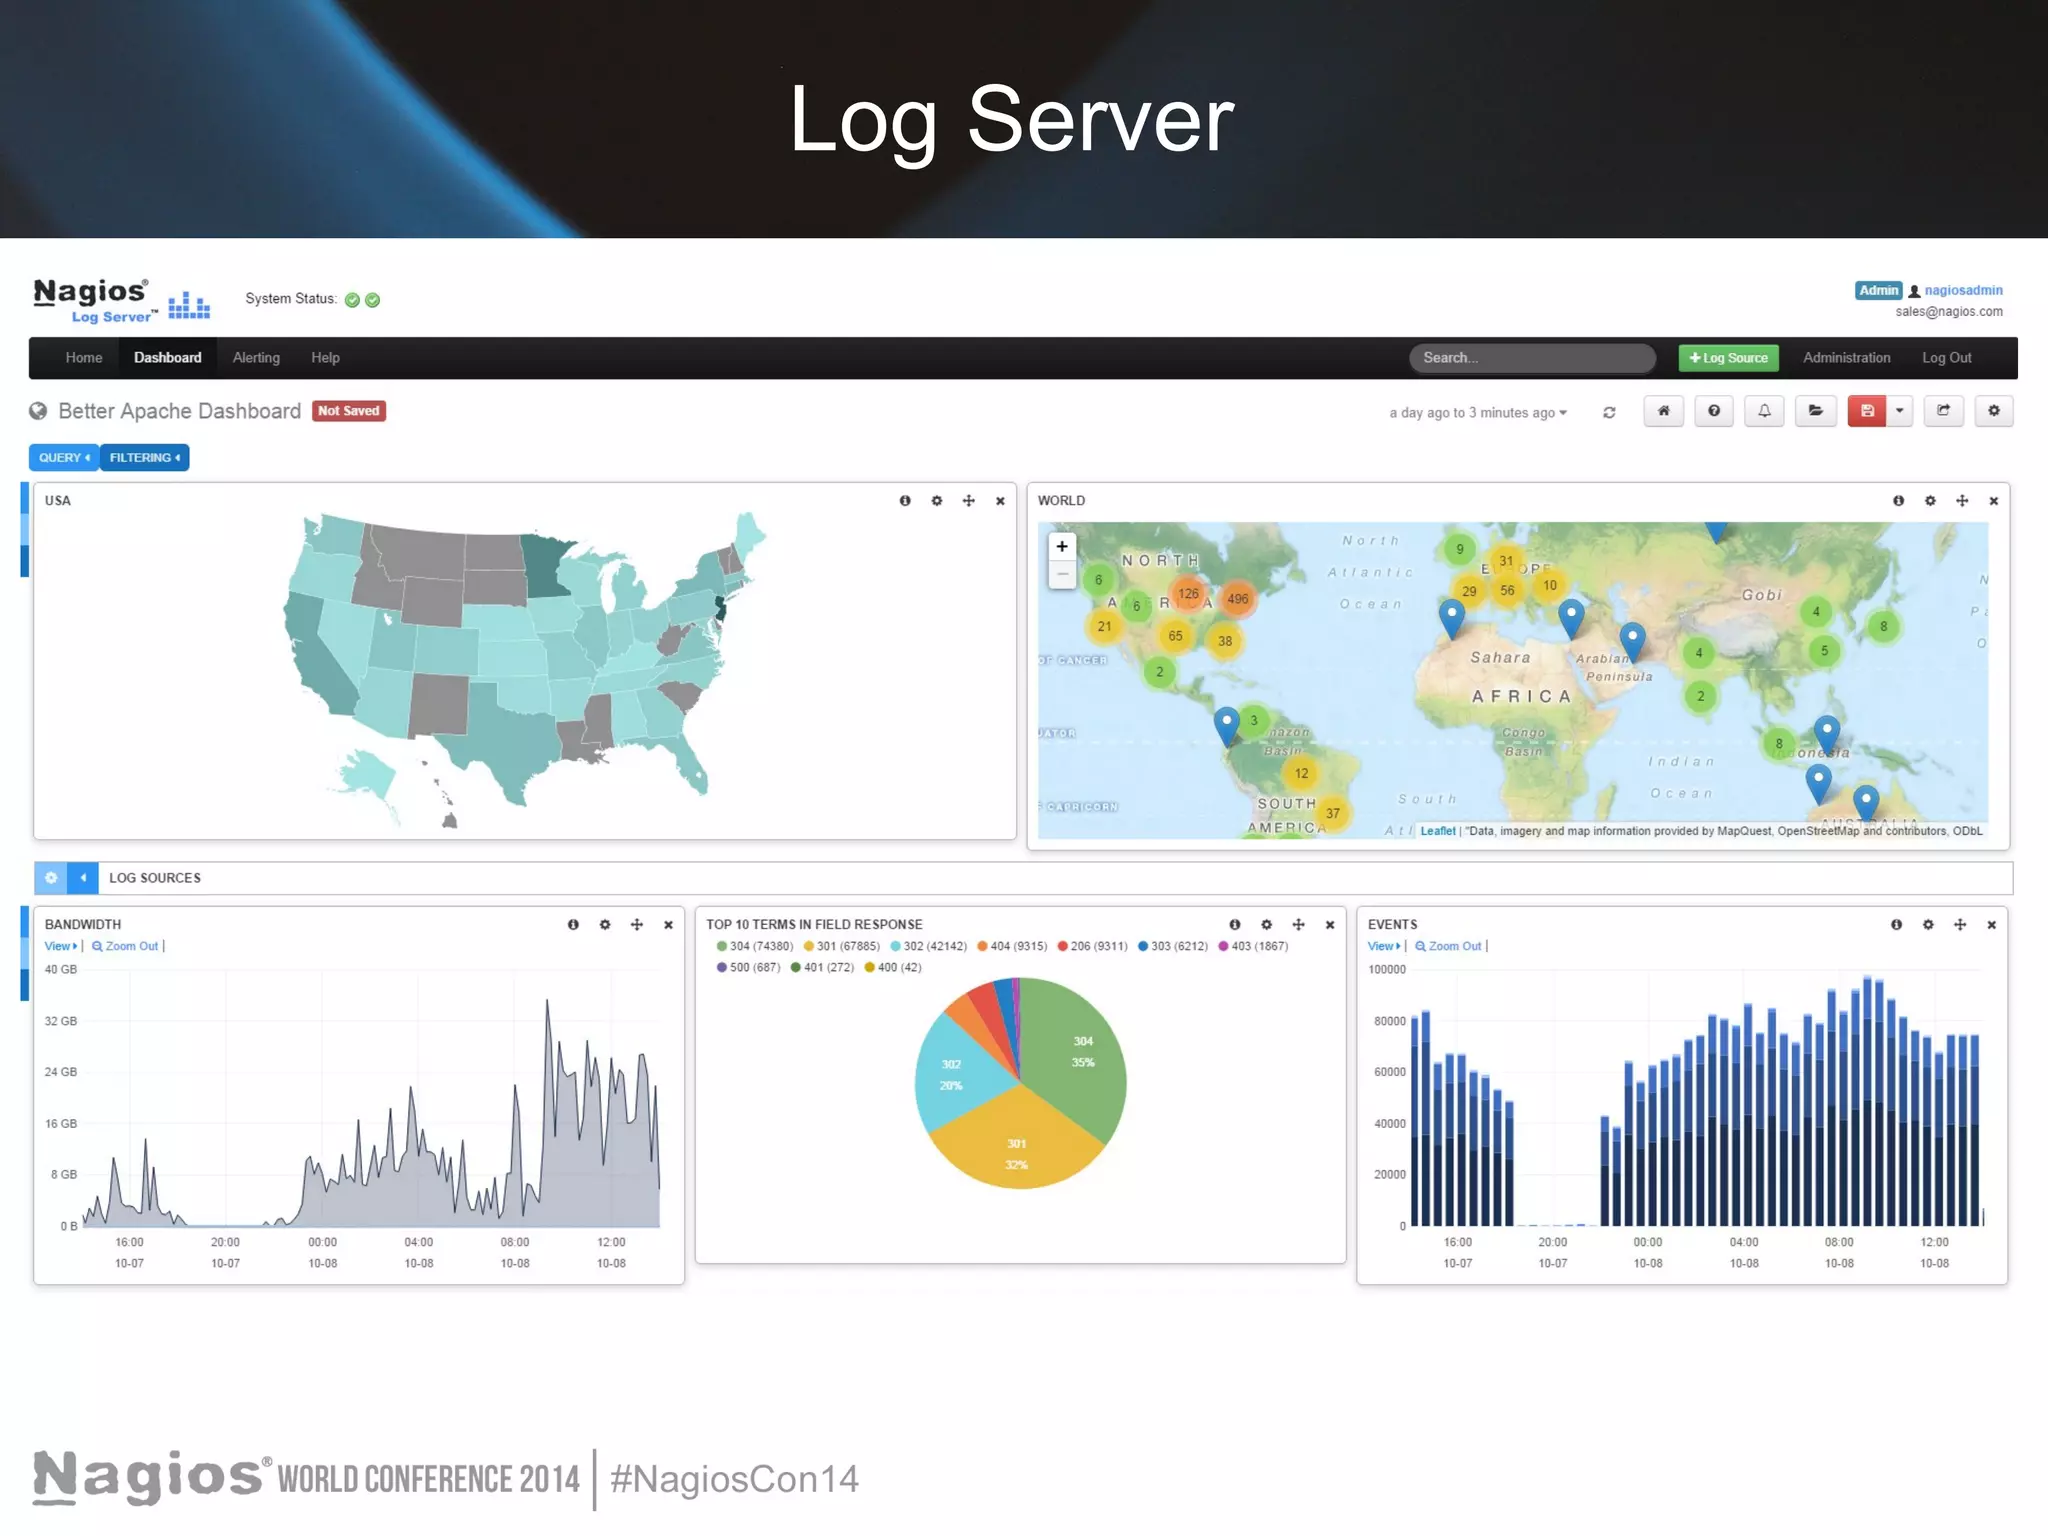Click Zoom Out in BANDWIDTH panel
Screen dimensions: 2048x1536
click(125, 946)
